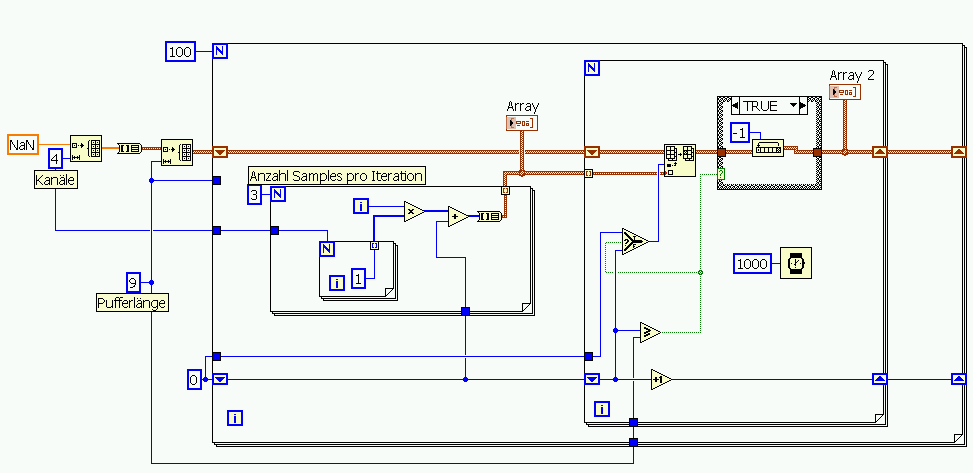Click the right inner loop orange left shift register
This screenshot has width=973, height=473.
(x=593, y=151)
